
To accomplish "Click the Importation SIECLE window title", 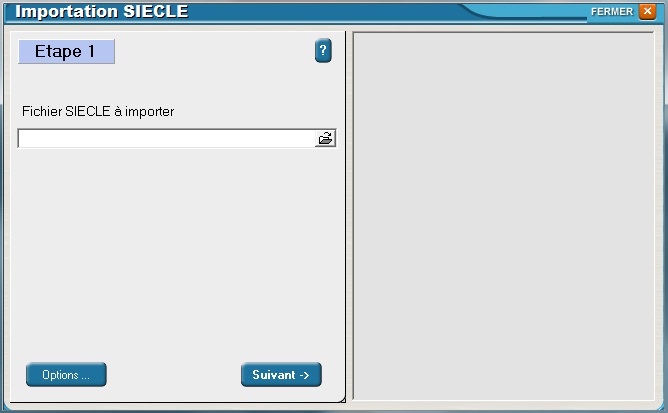I will click(101, 11).
